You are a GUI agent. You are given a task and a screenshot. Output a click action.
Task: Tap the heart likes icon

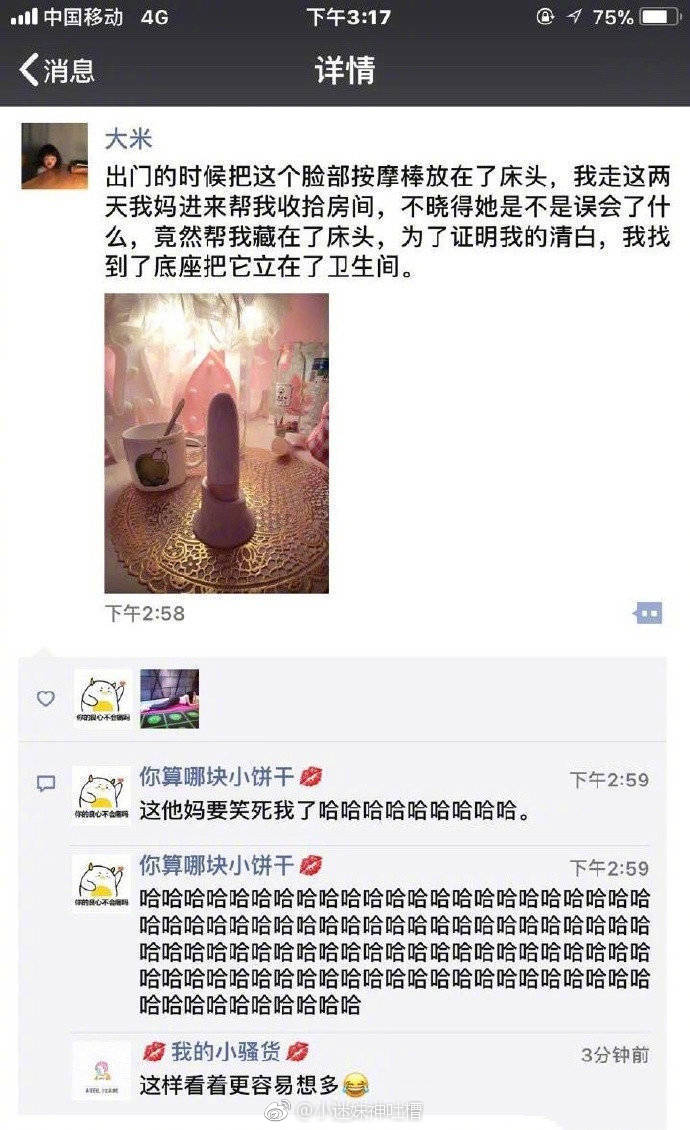click(45, 698)
